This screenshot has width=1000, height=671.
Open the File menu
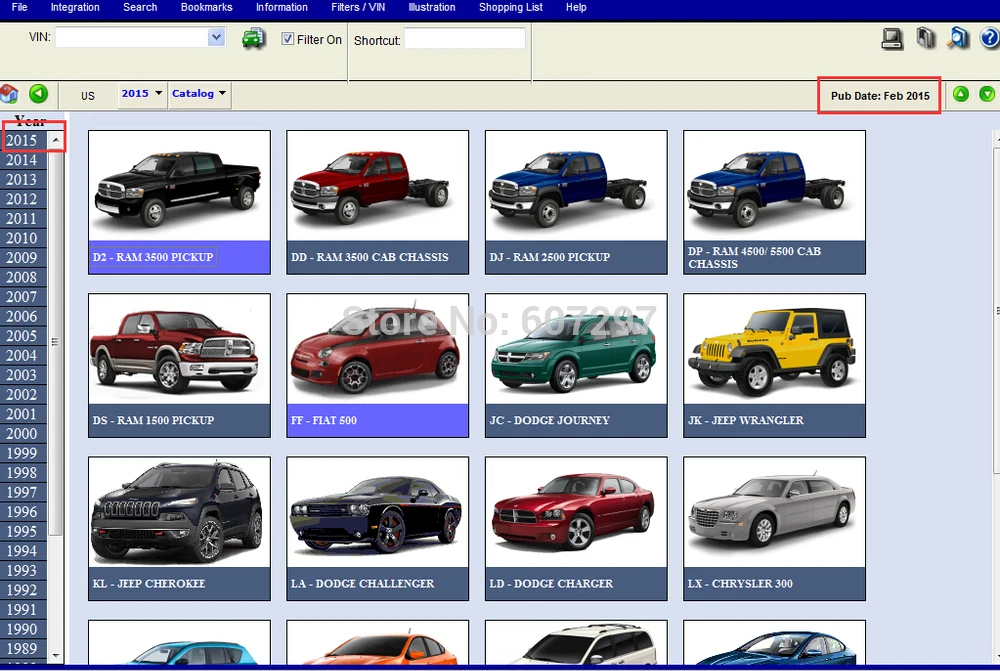20,7
